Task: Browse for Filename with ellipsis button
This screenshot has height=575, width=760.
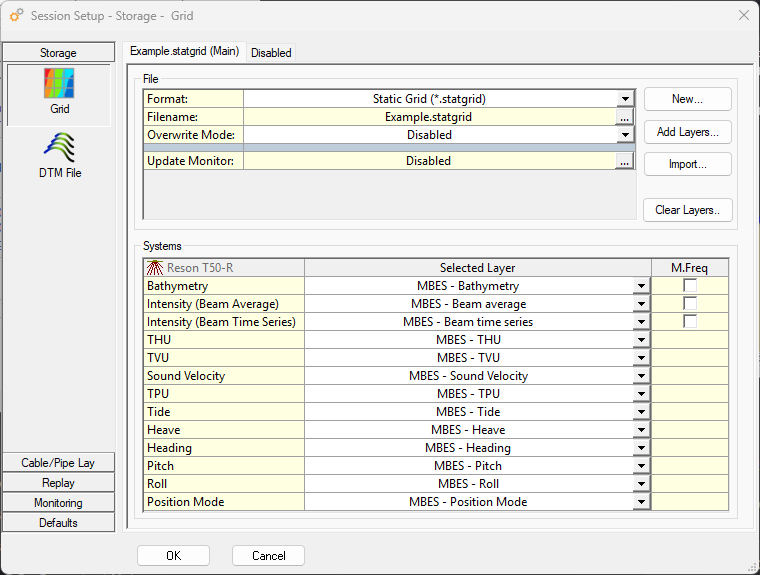Action: point(624,117)
